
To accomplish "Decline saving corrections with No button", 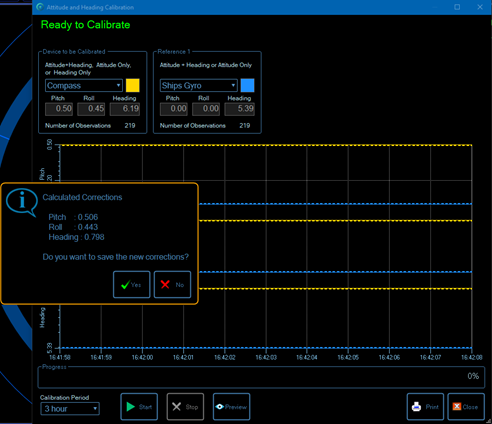I will [x=172, y=284].
